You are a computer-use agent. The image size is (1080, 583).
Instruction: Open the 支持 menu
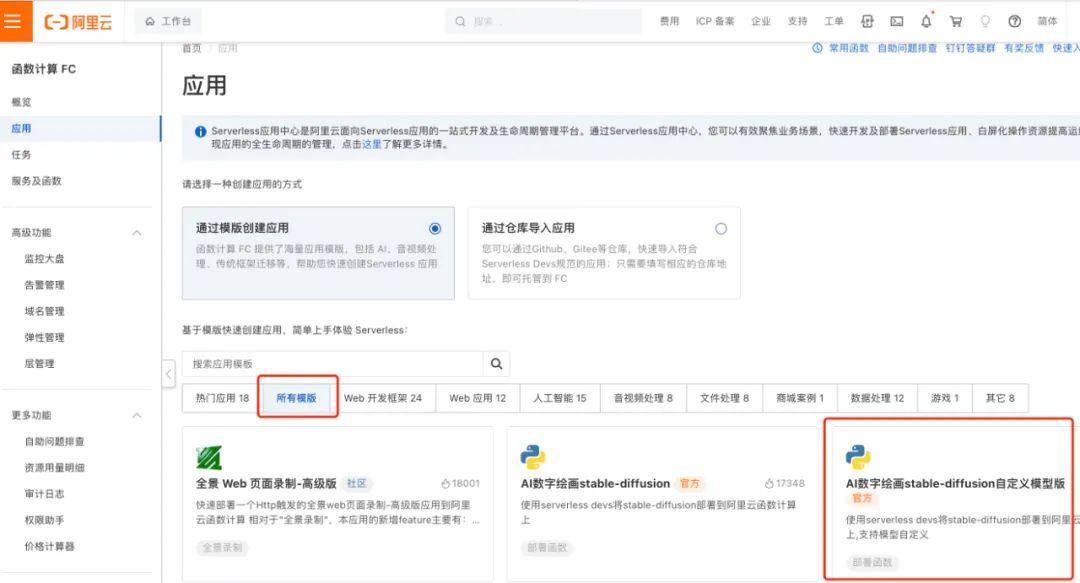[x=797, y=21]
